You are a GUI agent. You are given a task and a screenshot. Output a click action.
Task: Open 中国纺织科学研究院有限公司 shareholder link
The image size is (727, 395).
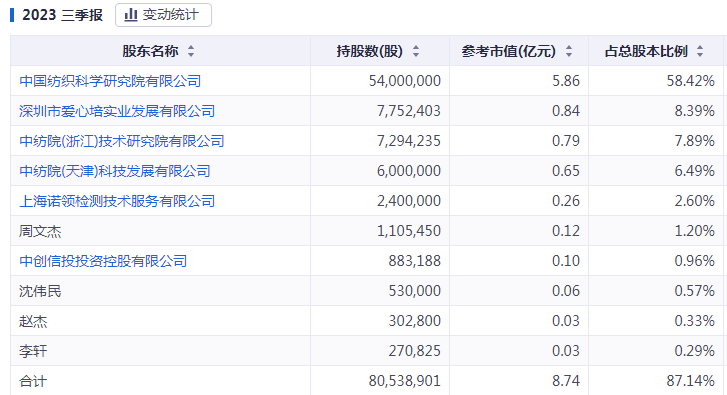(110, 81)
